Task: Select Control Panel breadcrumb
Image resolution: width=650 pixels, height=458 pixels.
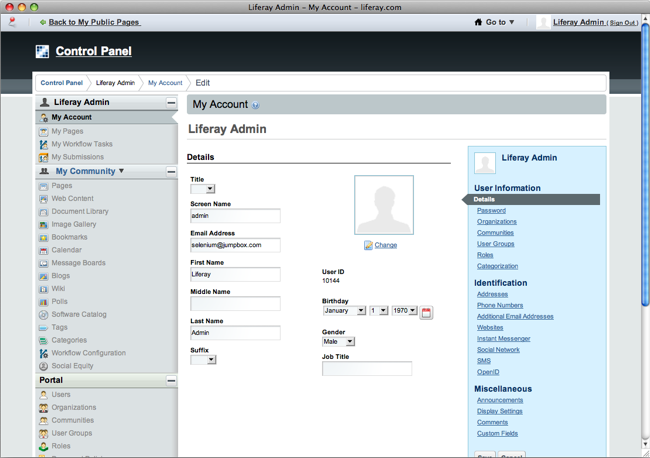Action: coord(62,83)
